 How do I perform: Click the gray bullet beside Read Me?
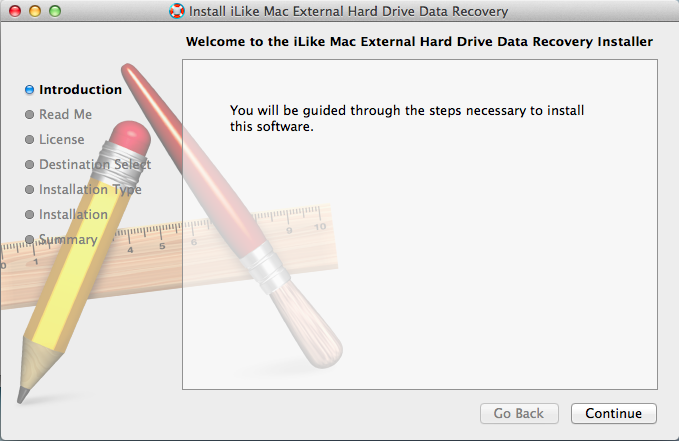click(29, 115)
